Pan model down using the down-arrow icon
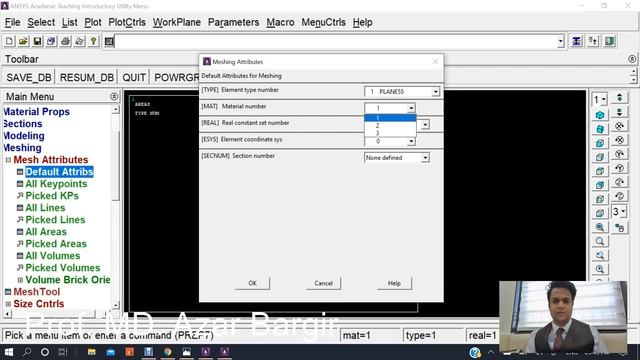 click(620, 112)
